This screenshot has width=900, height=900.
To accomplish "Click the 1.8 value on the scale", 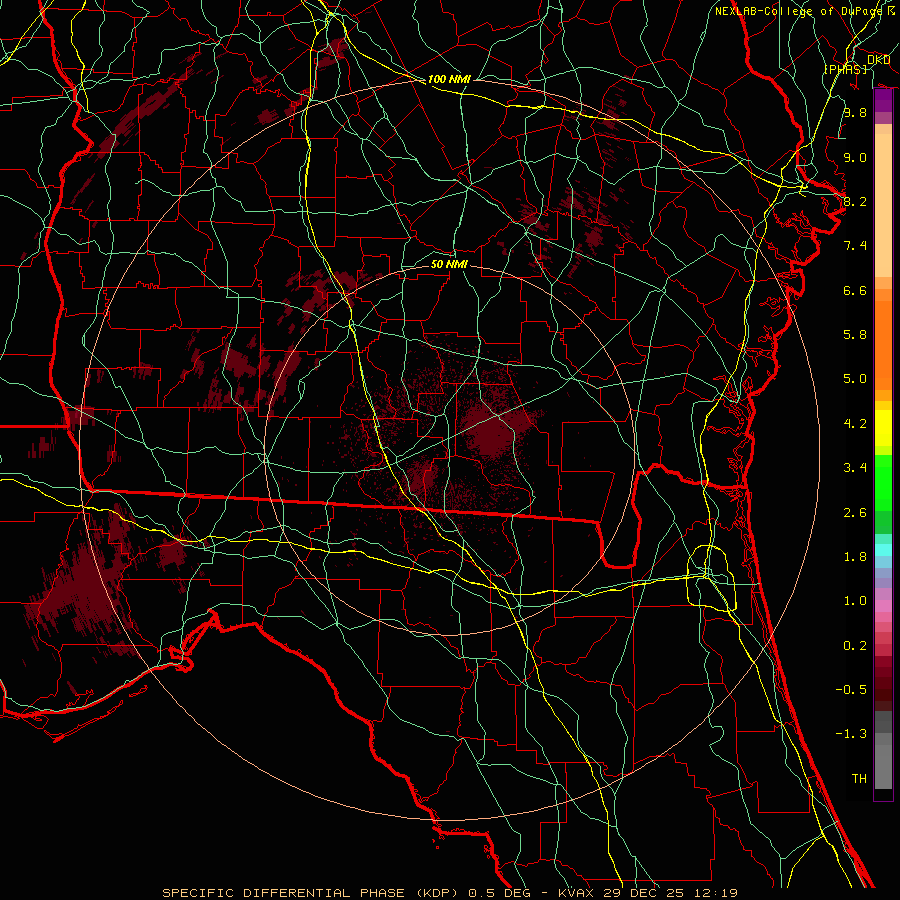I will point(855,557).
